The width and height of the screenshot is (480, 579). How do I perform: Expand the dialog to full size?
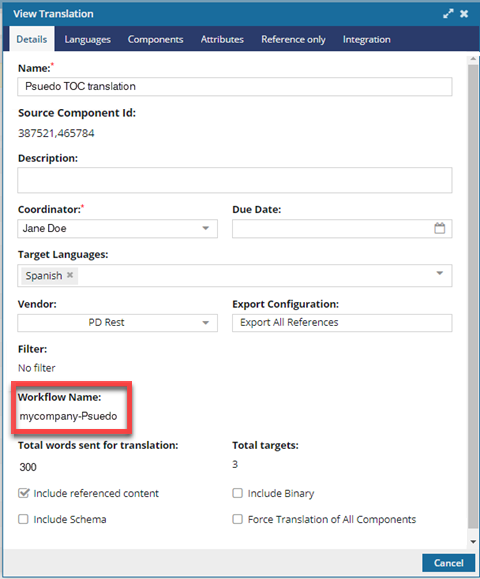pos(448,14)
